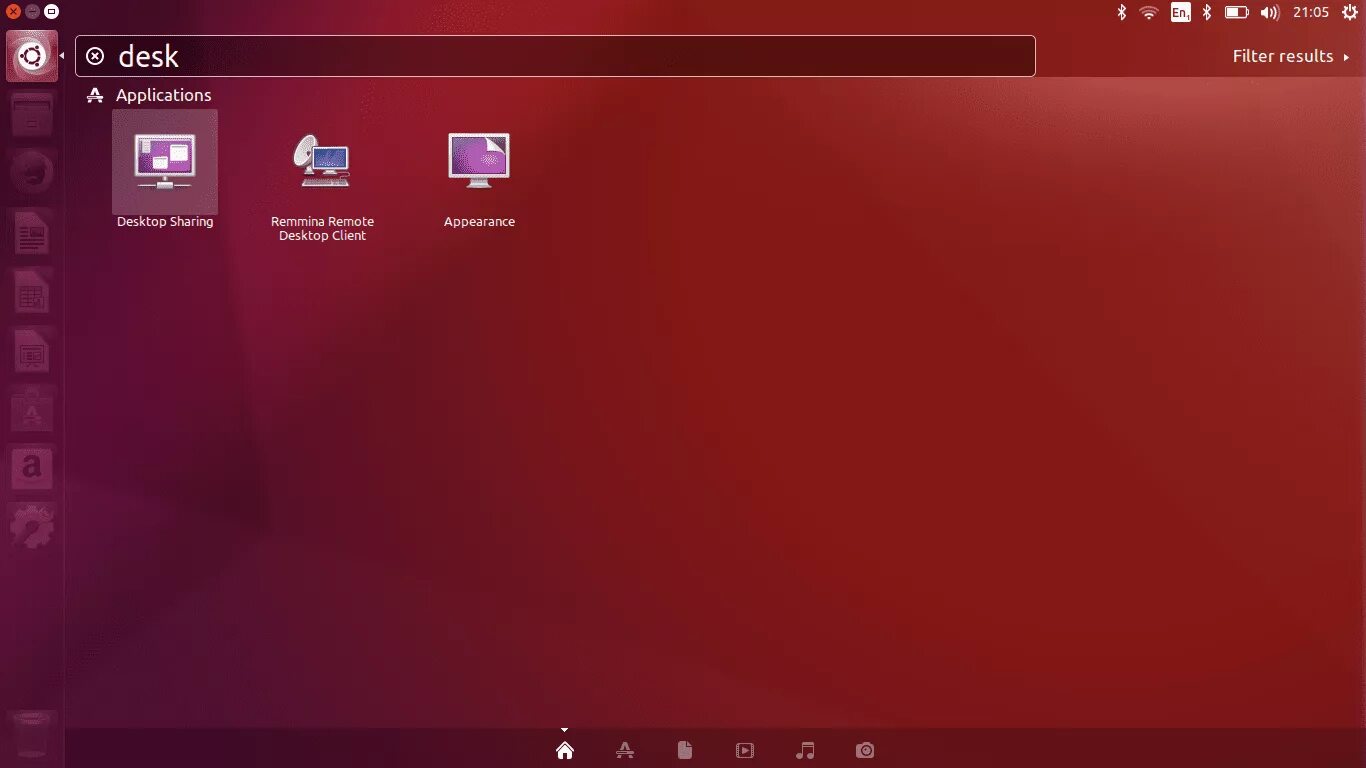Screen dimensions: 1366x768
Task: Clear the search text with the X icon
Action: [x=95, y=56]
